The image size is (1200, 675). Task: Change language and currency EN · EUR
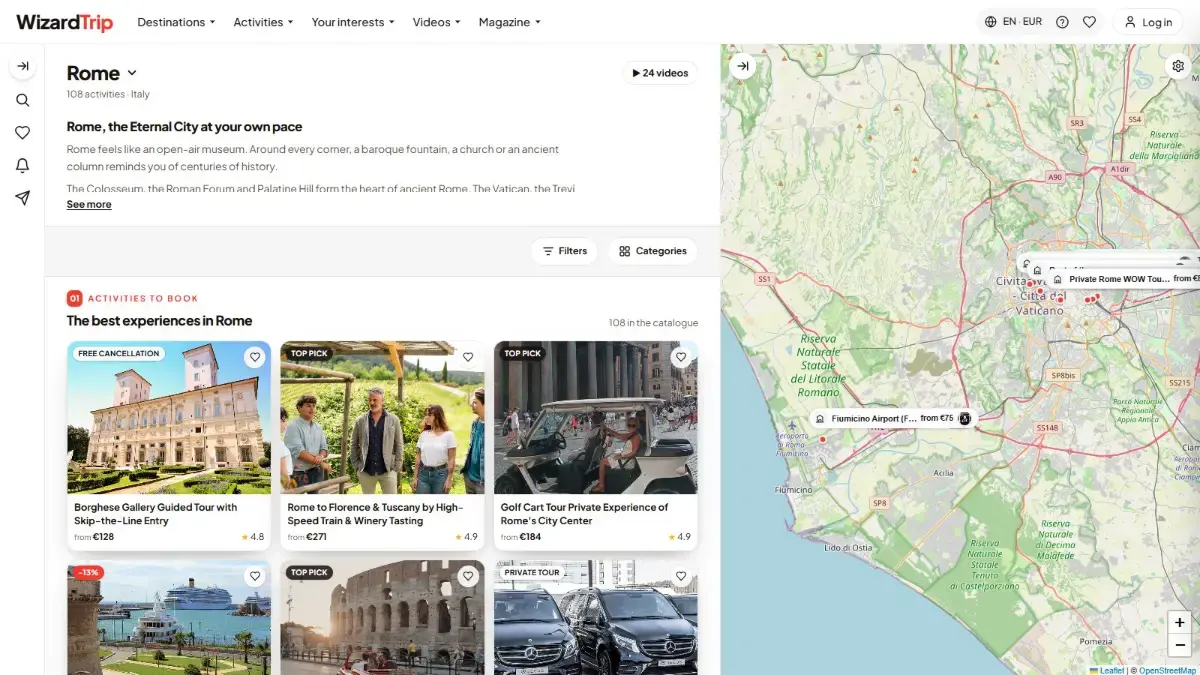click(x=1013, y=22)
